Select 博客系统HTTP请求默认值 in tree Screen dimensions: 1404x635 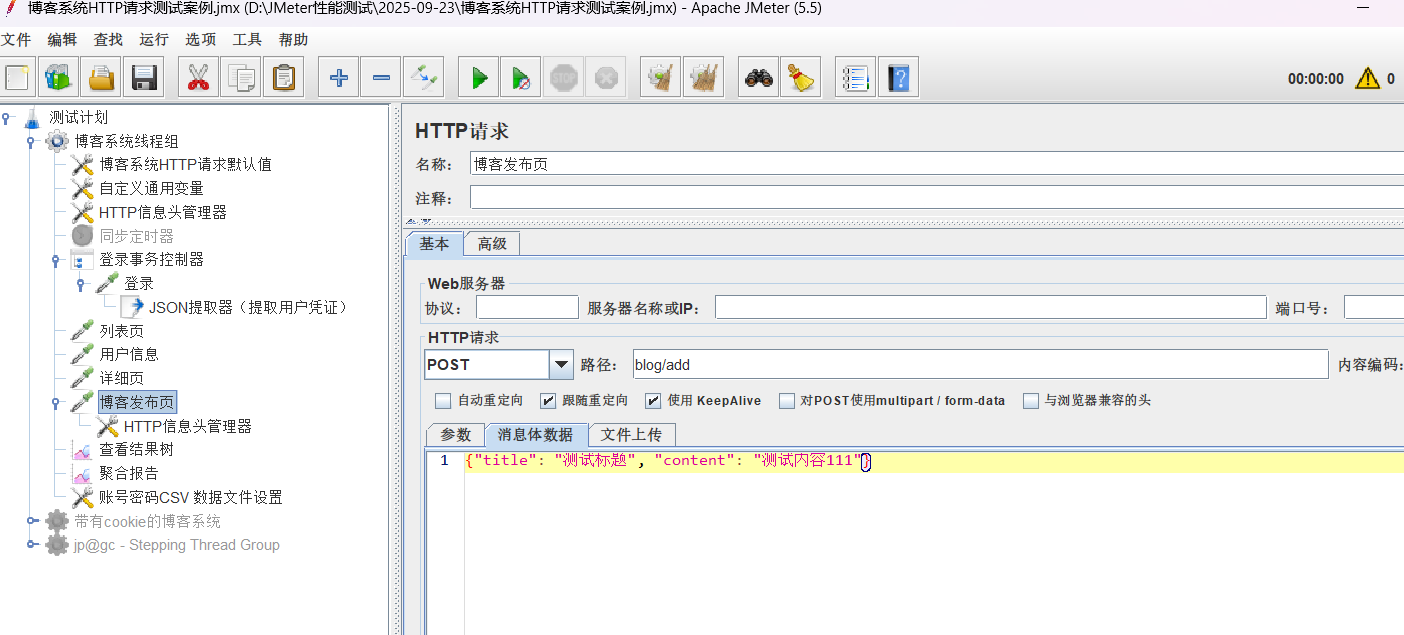click(185, 165)
